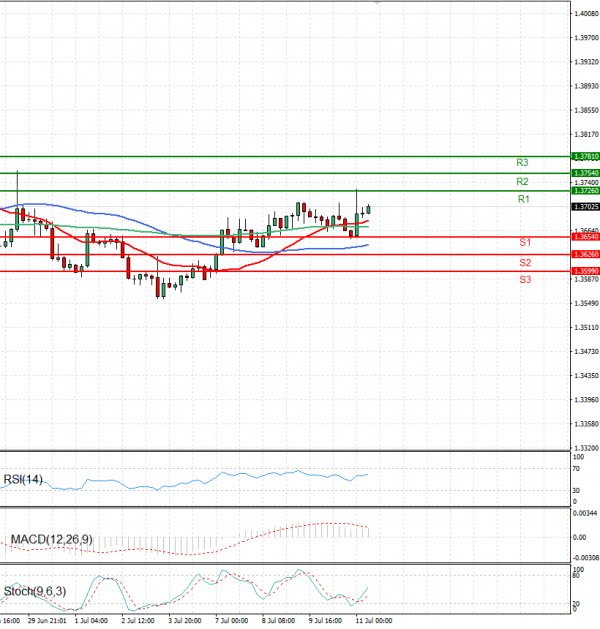Select the 1.37810 resistance price tag

[x=586, y=156]
